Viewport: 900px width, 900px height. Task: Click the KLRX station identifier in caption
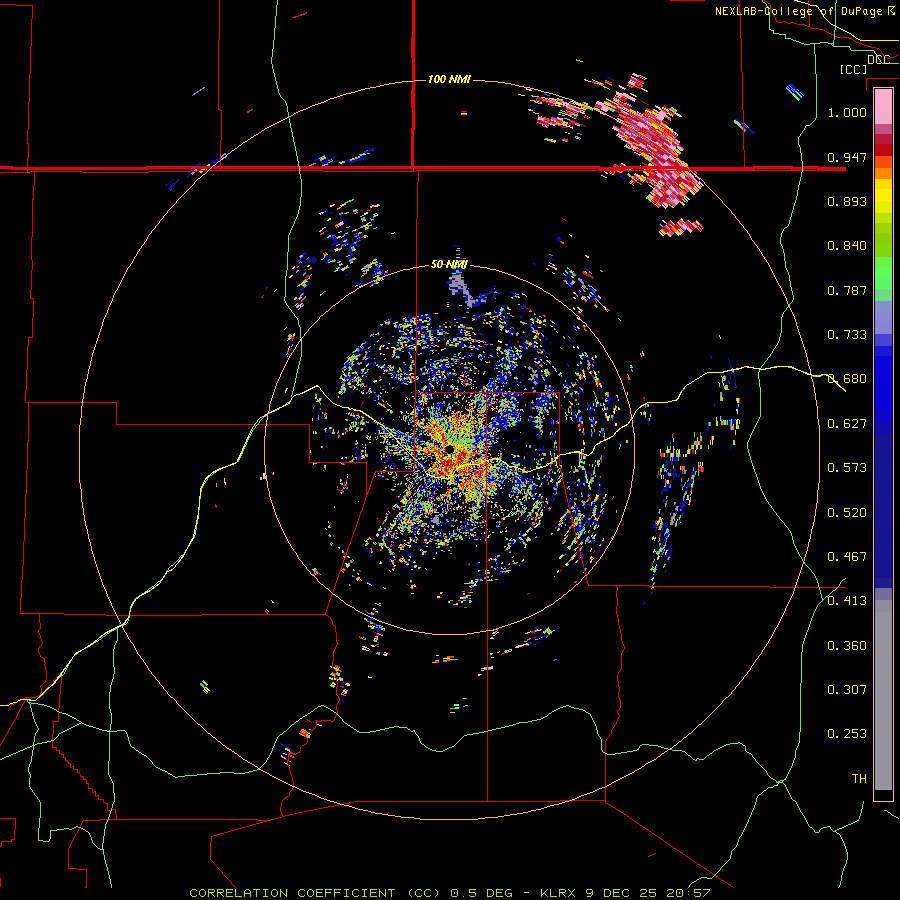[x=559, y=893]
